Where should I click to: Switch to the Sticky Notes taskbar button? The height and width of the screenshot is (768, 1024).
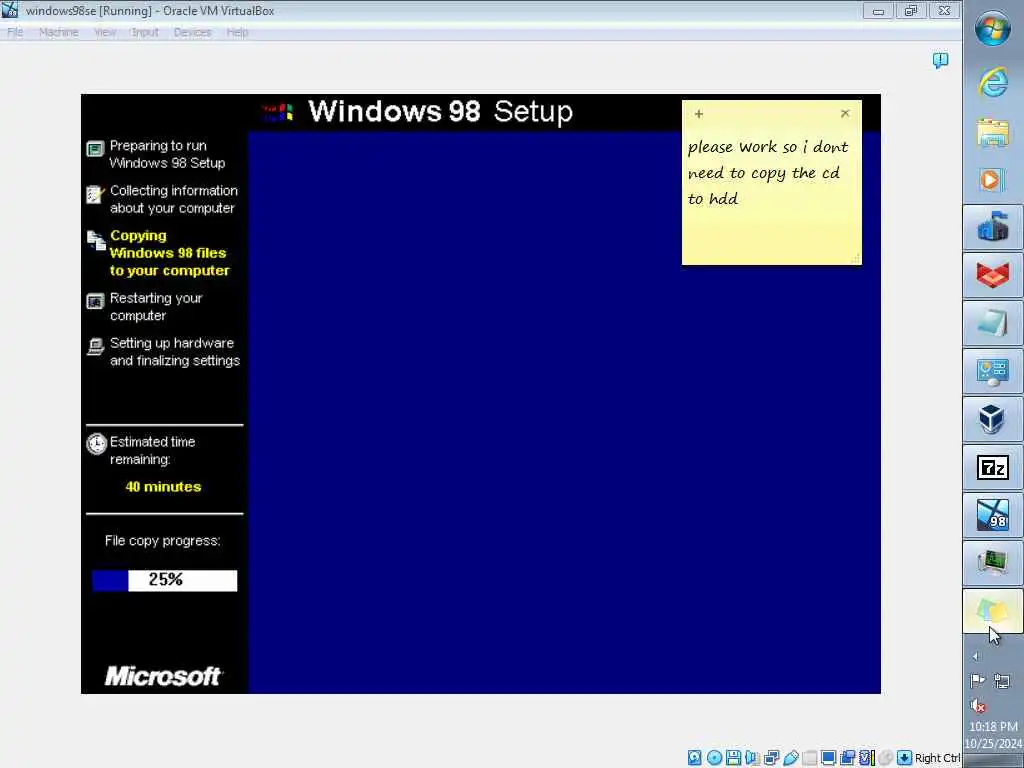(993, 611)
